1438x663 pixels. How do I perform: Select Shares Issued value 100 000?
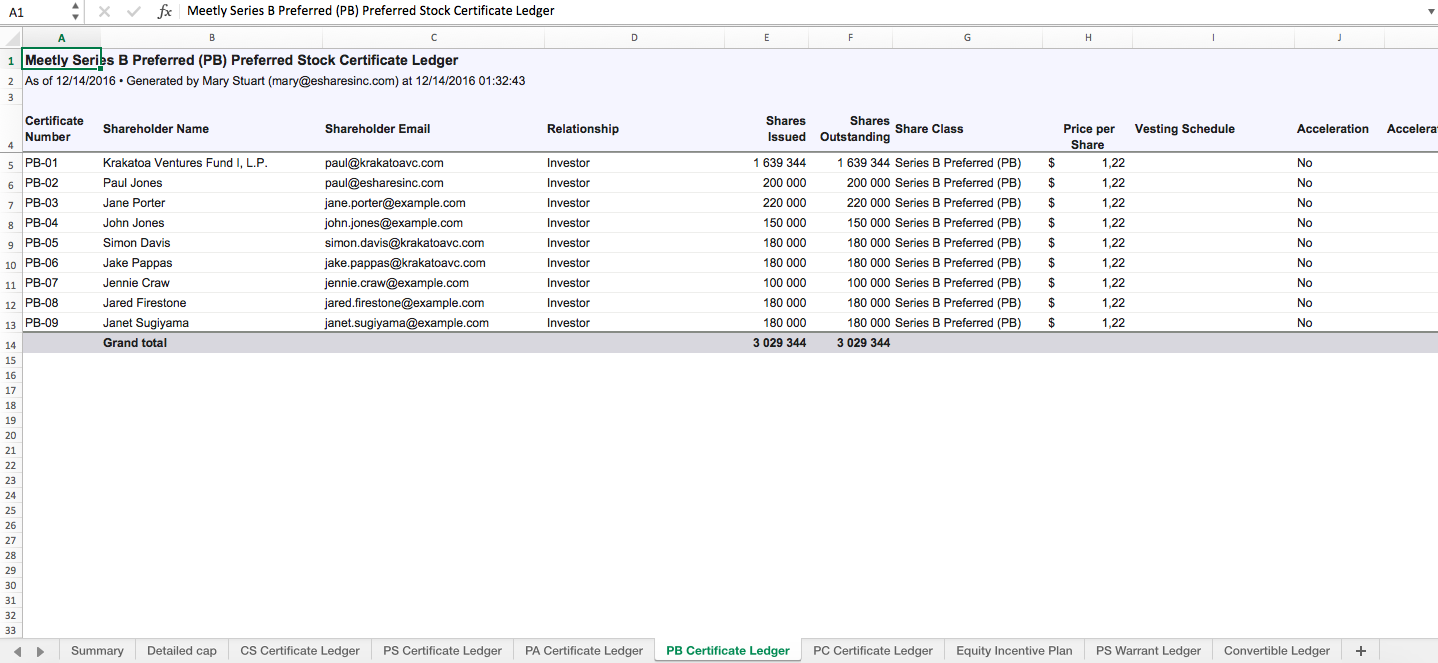[766, 283]
